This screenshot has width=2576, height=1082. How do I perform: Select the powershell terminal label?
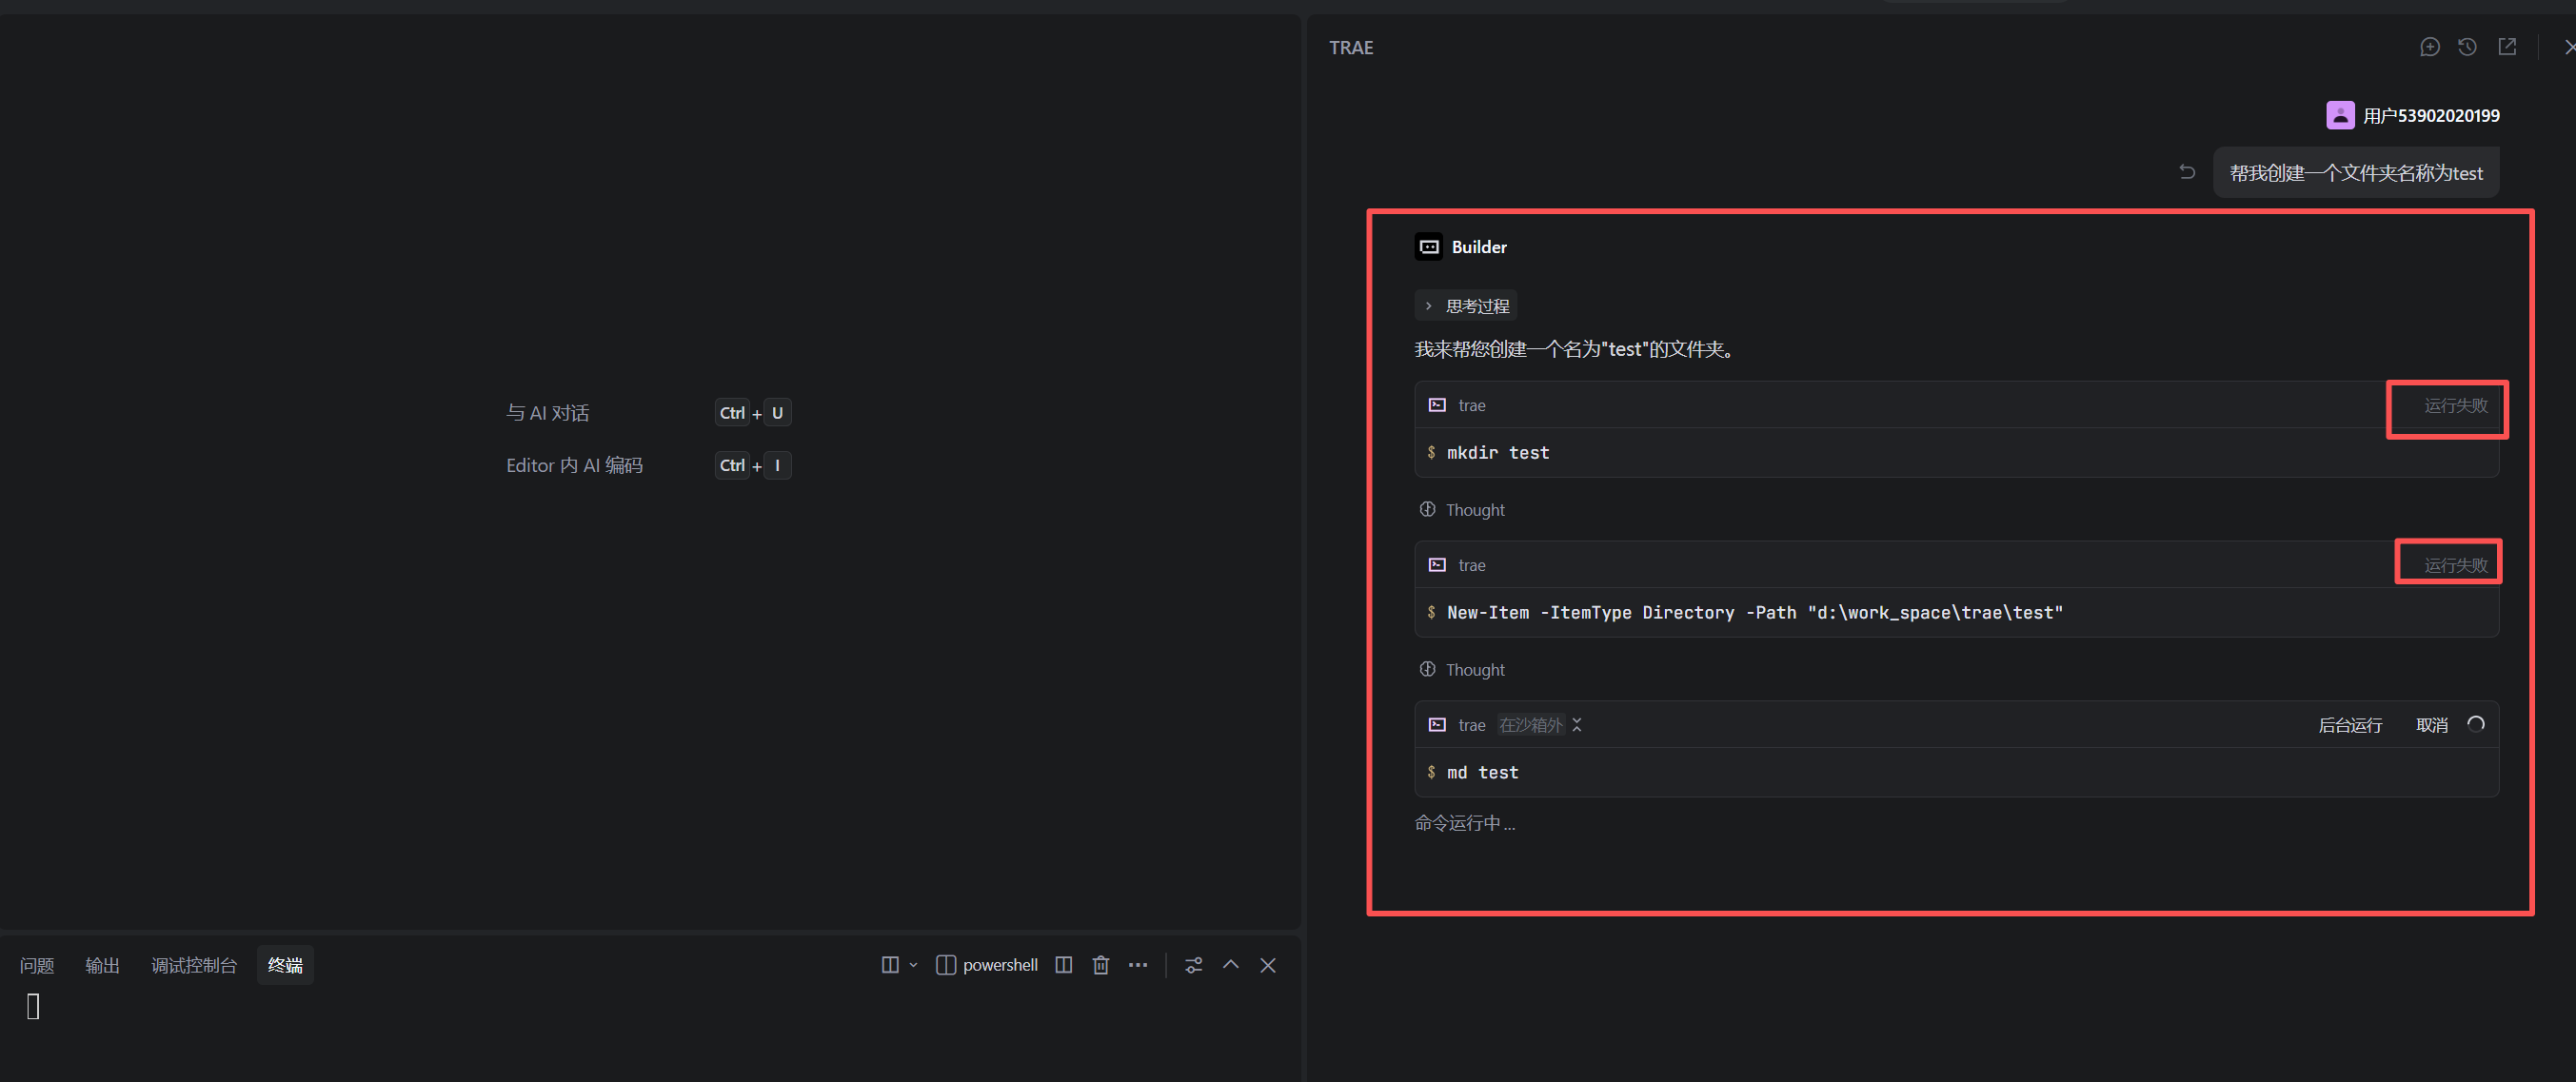tap(999, 965)
